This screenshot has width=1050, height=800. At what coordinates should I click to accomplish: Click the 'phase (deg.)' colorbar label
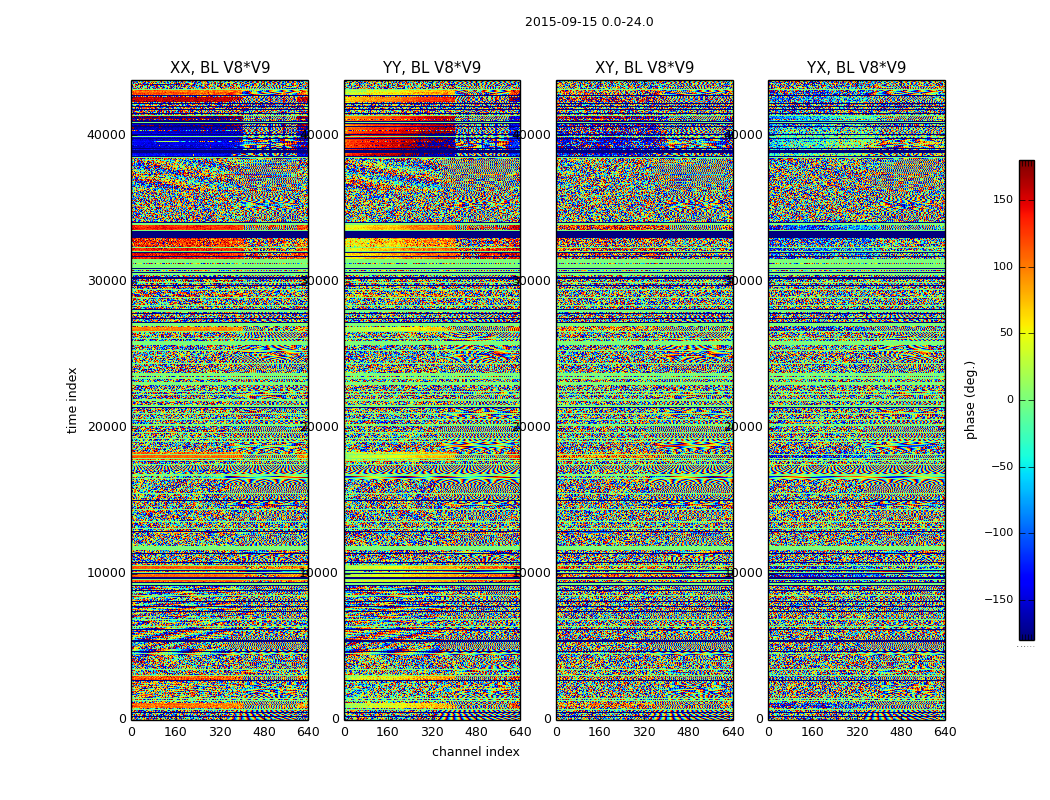970,400
